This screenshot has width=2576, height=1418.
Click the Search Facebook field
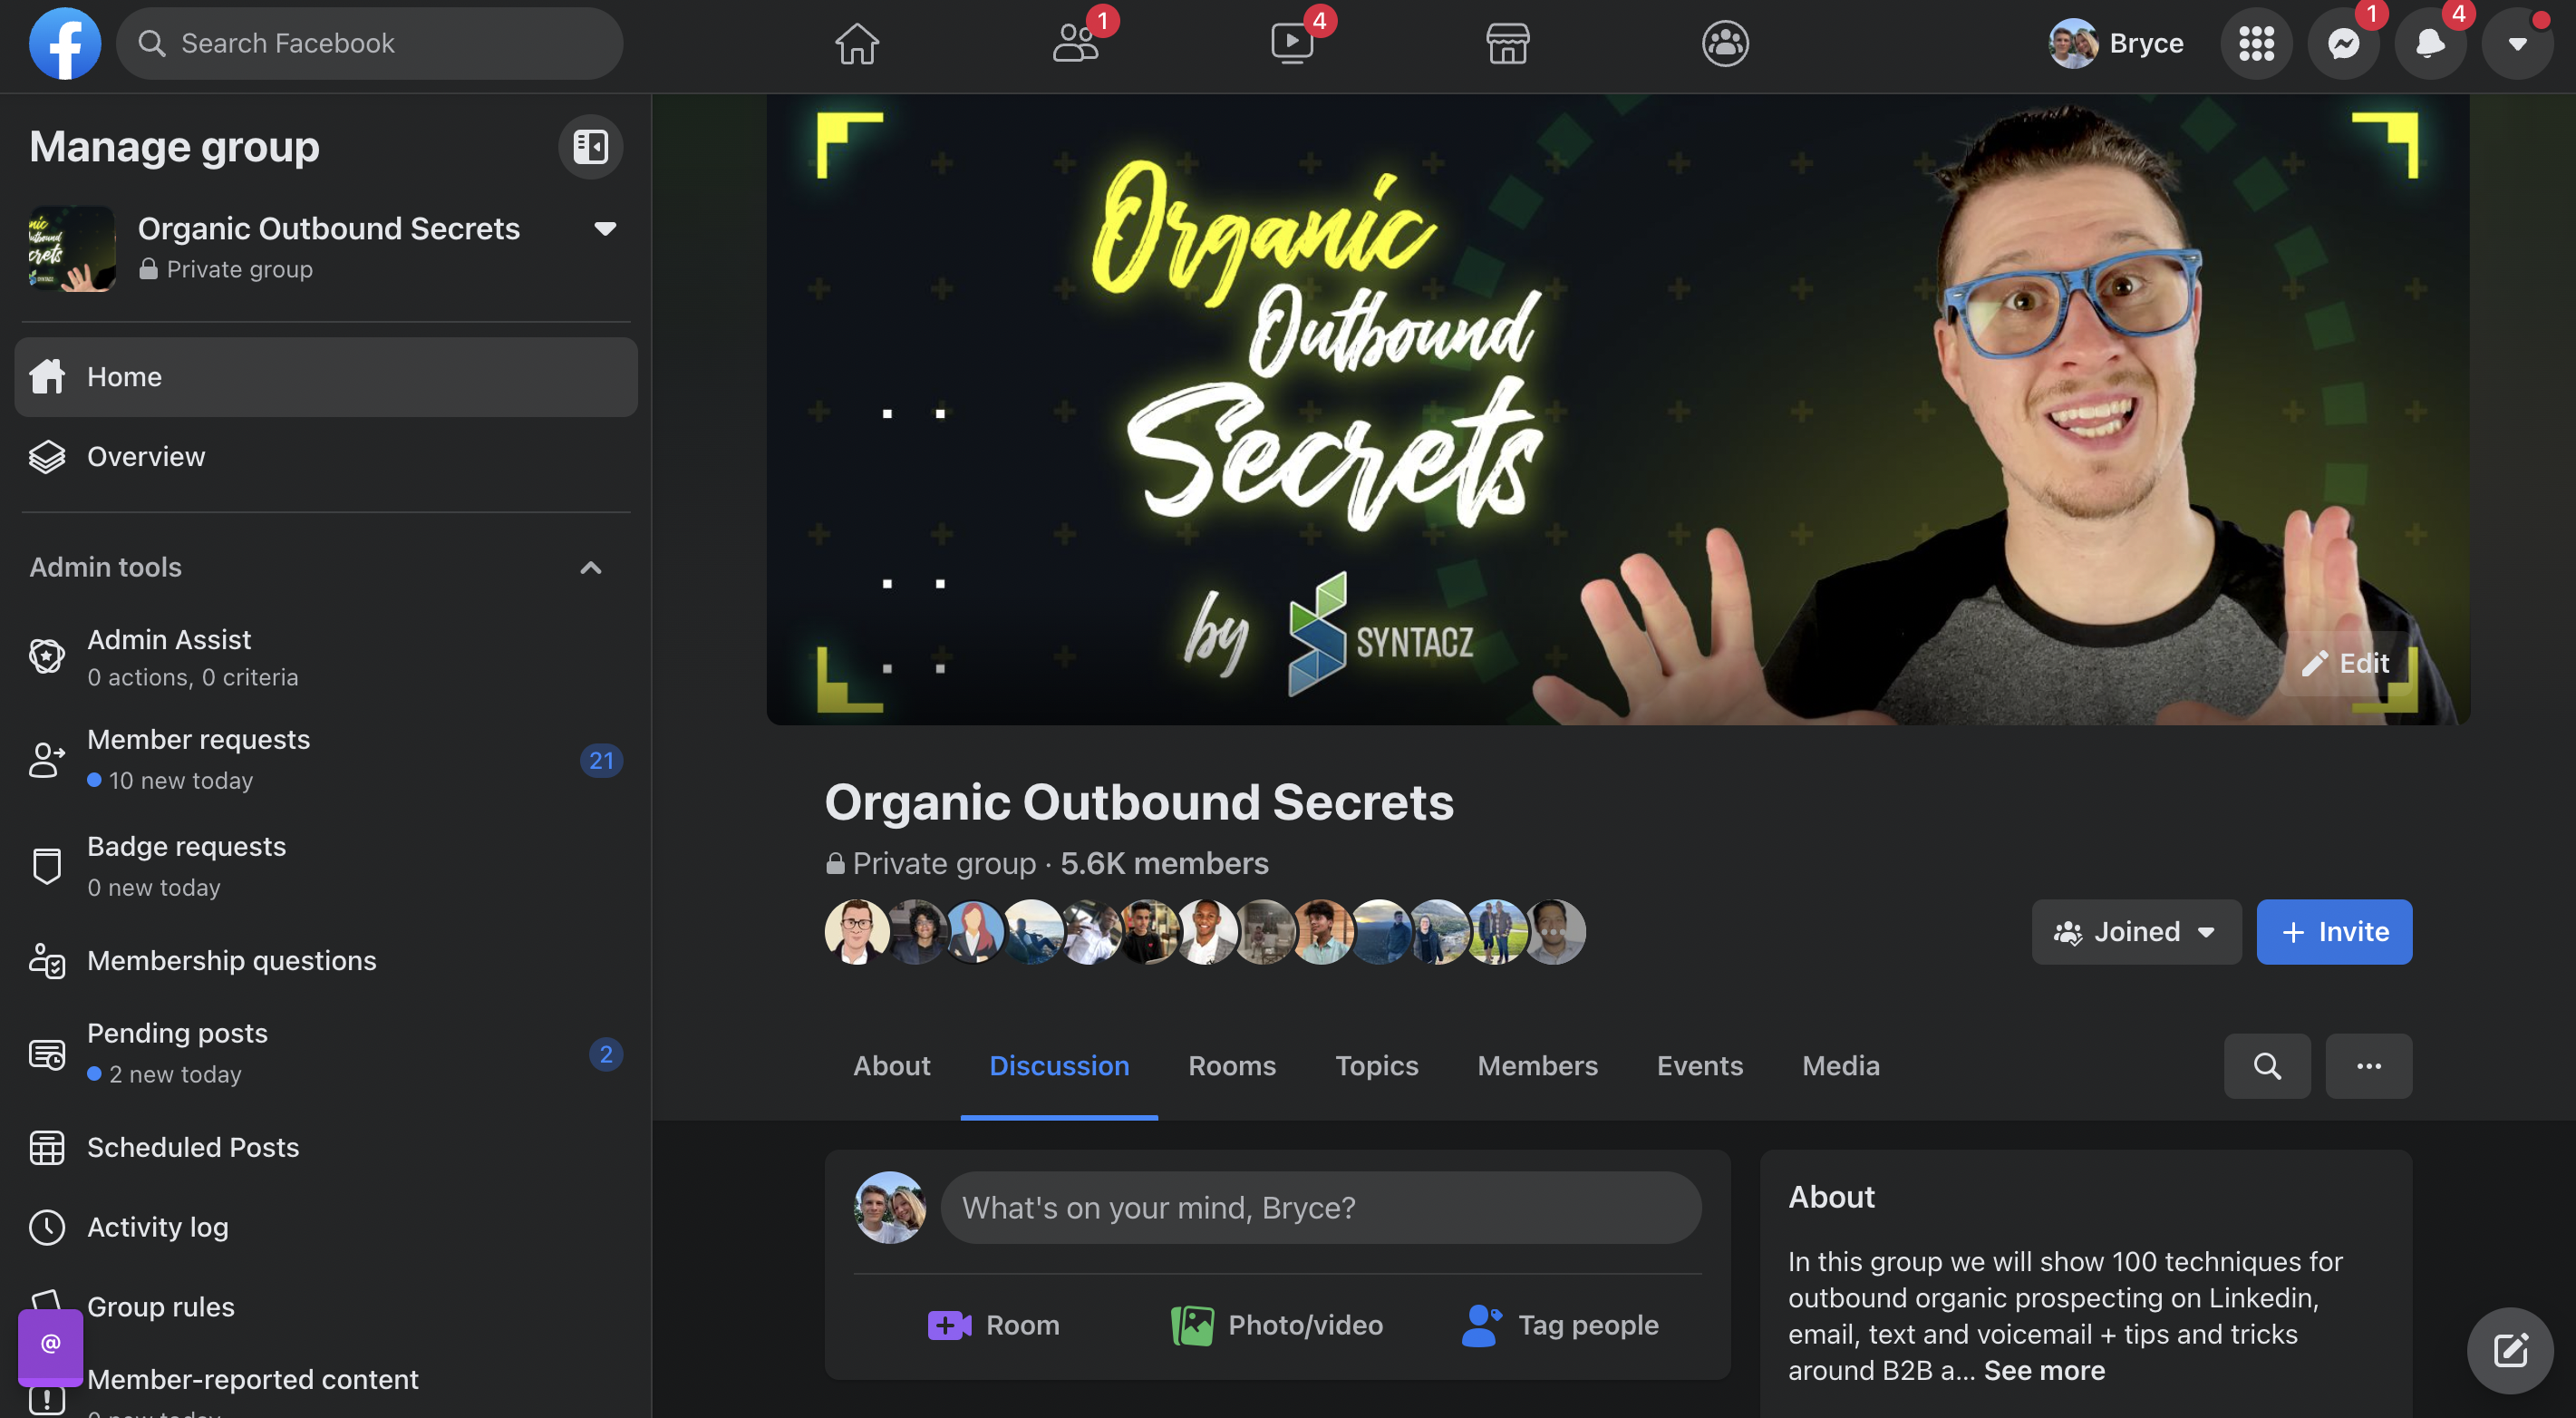pyautogui.click(x=369, y=43)
